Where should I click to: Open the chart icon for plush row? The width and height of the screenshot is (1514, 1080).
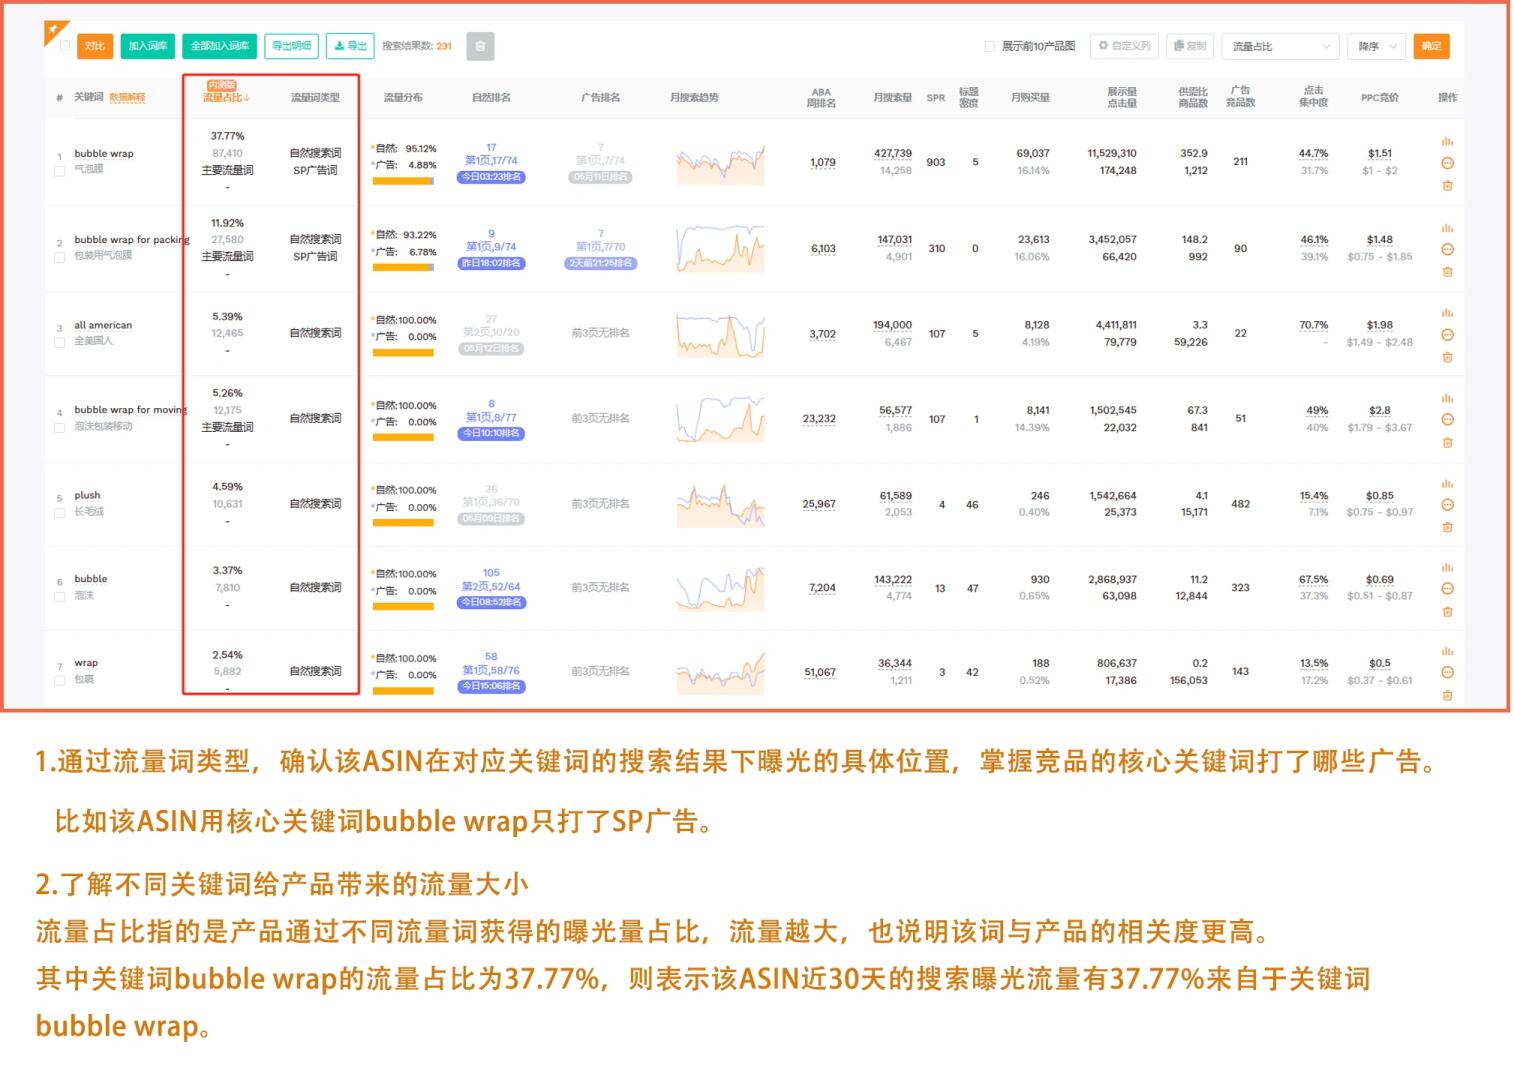(1447, 483)
